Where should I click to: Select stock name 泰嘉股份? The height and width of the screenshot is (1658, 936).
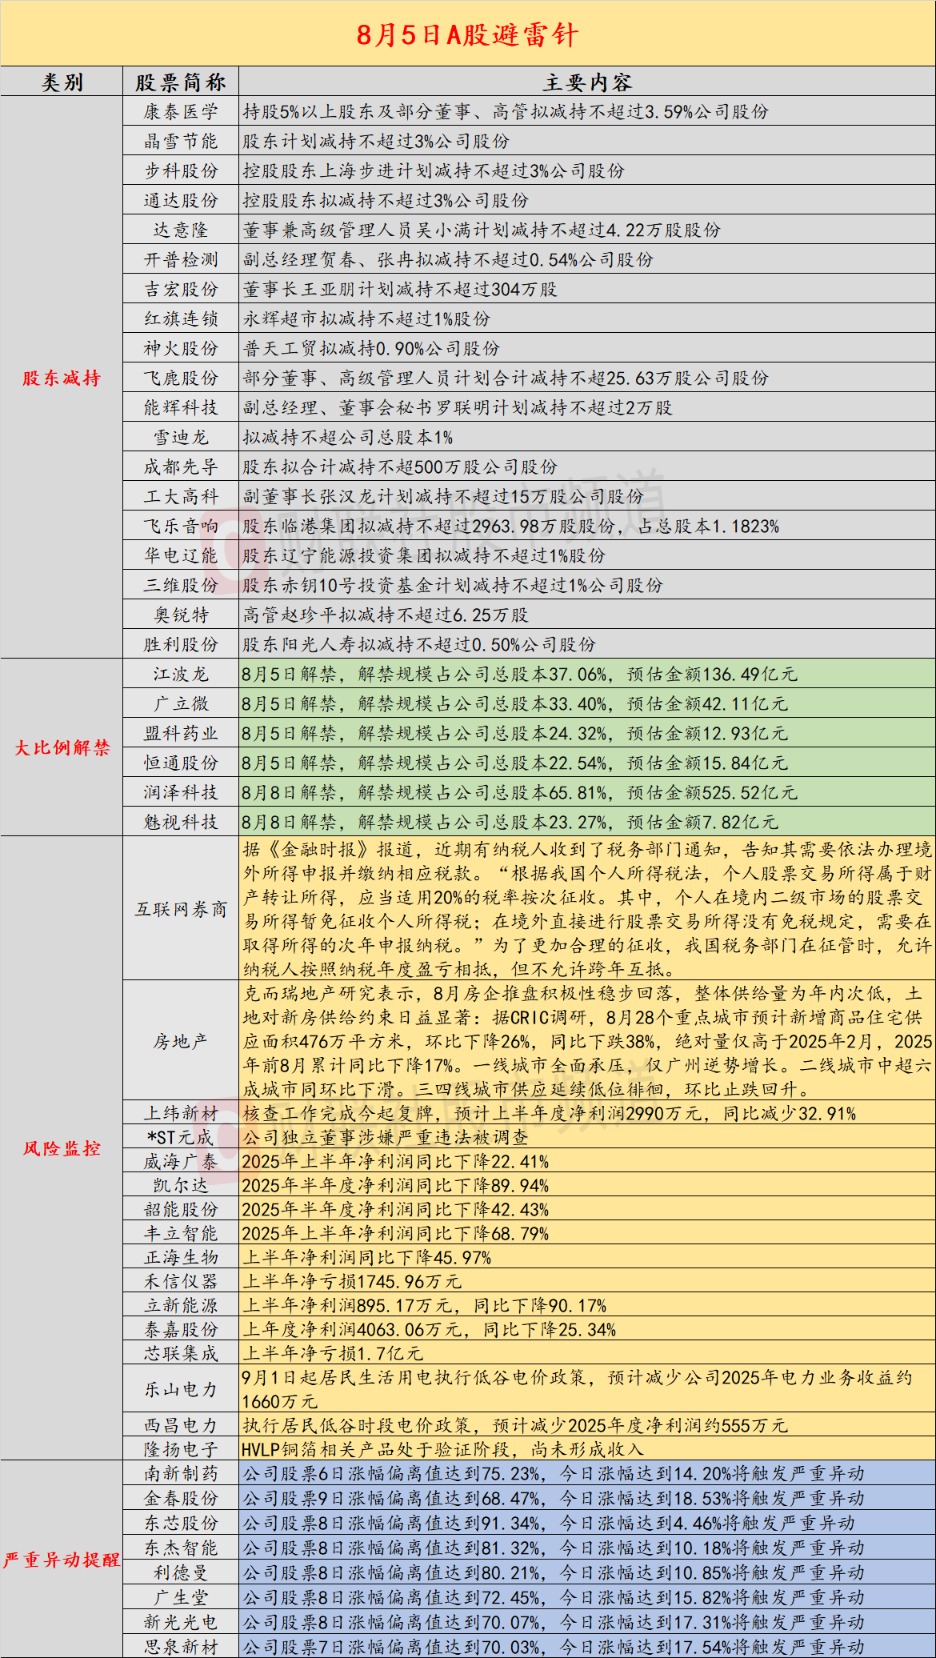click(181, 1329)
